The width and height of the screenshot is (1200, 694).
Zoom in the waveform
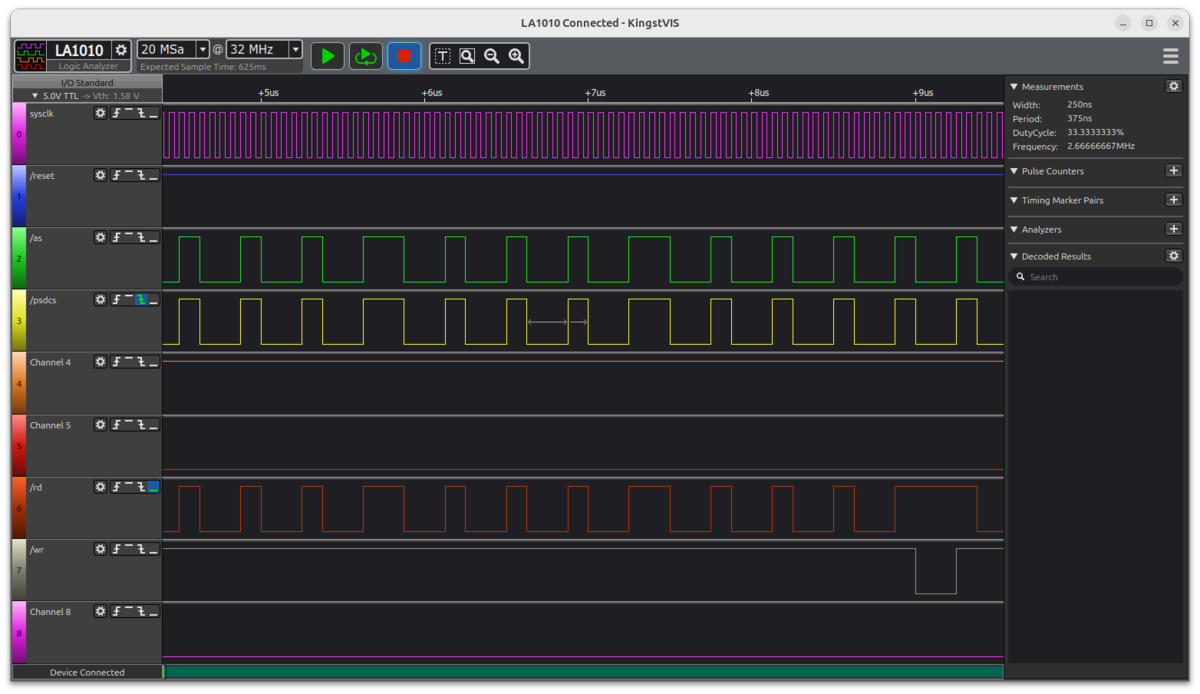tap(516, 56)
